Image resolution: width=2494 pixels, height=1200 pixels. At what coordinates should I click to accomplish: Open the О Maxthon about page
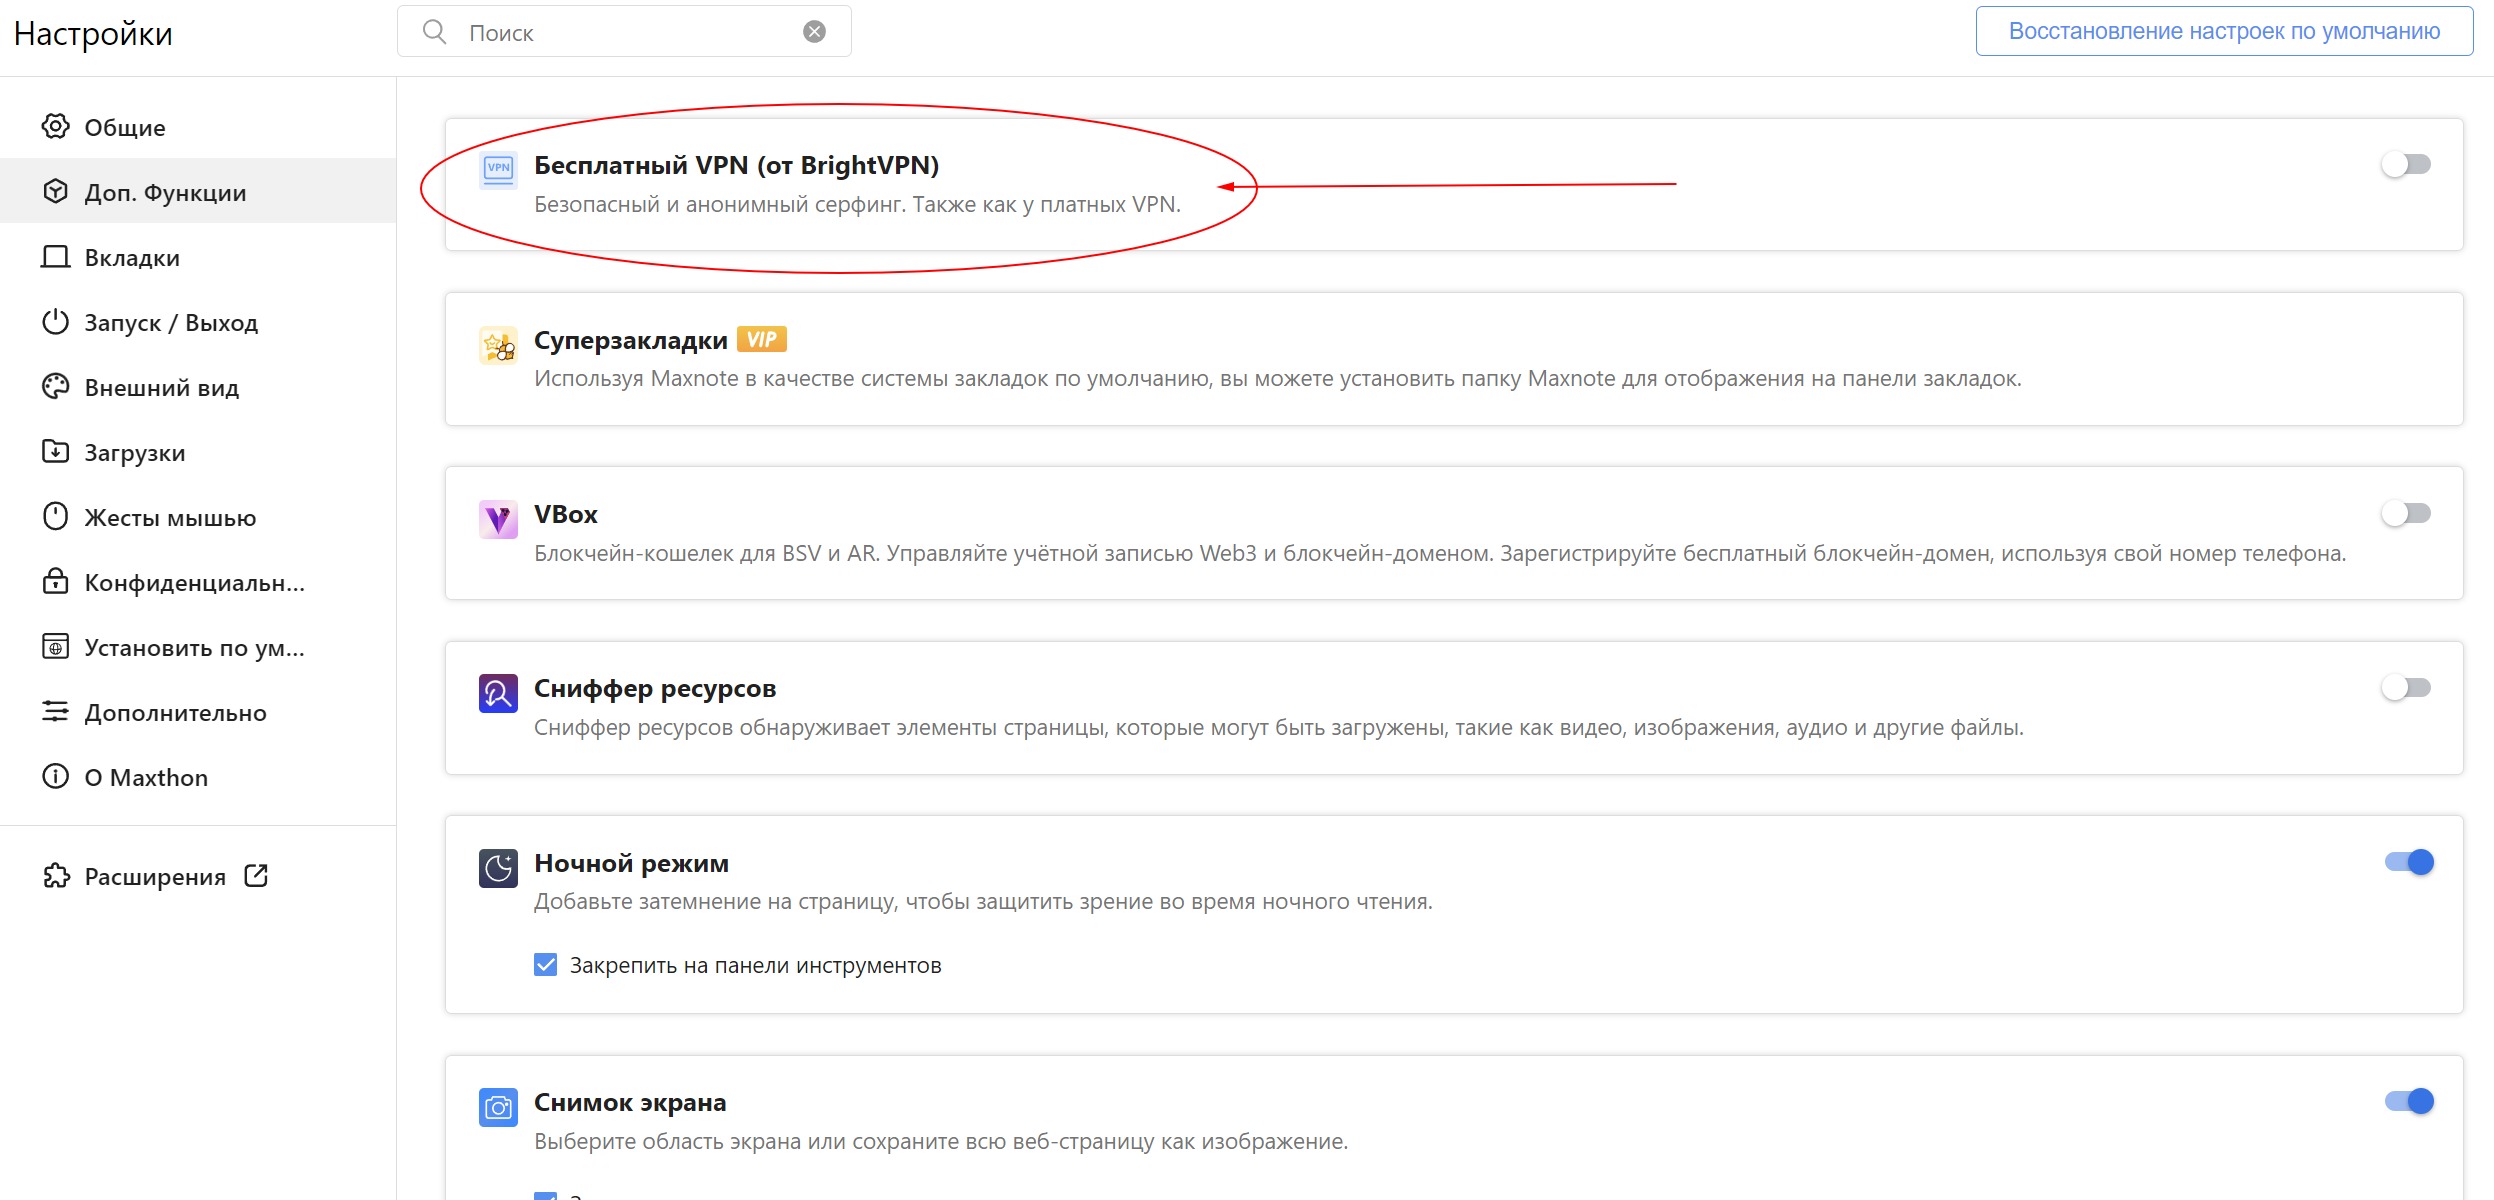[x=146, y=778]
